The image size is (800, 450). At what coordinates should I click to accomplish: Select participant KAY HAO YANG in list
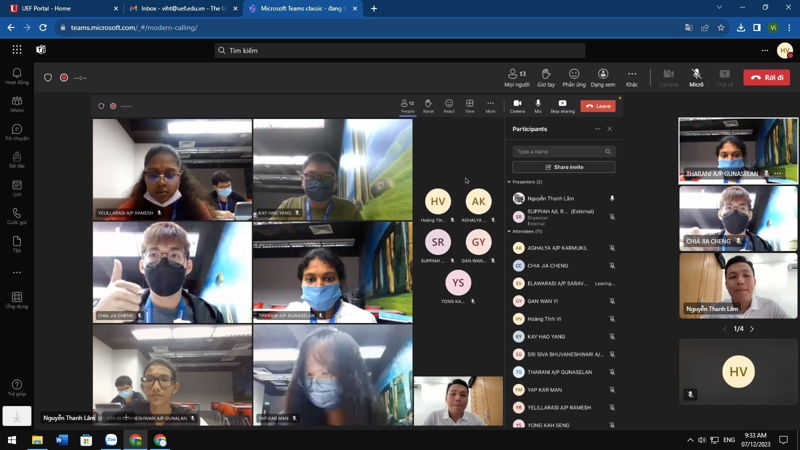pyautogui.click(x=564, y=337)
